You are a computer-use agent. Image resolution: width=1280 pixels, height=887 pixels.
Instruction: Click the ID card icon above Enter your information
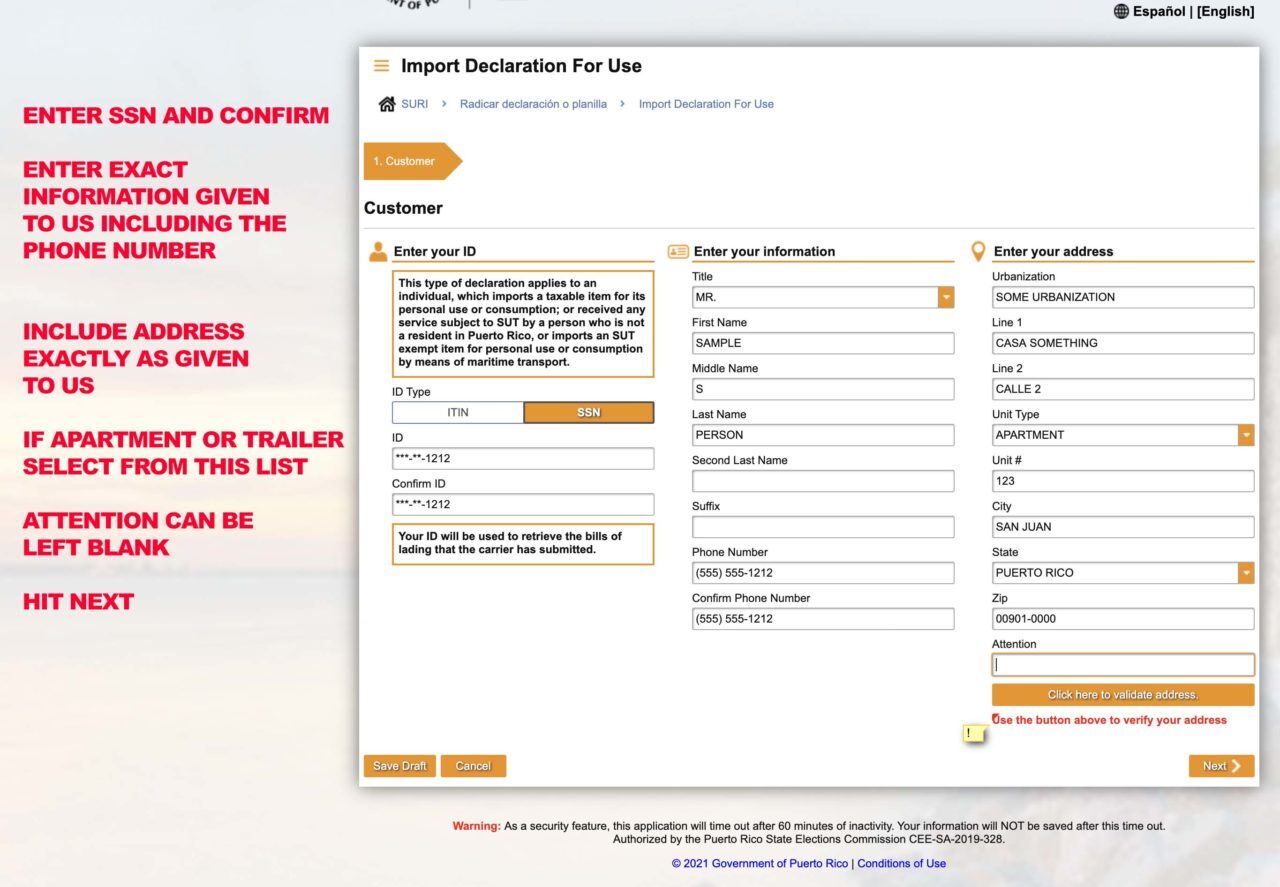click(x=677, y=251)
